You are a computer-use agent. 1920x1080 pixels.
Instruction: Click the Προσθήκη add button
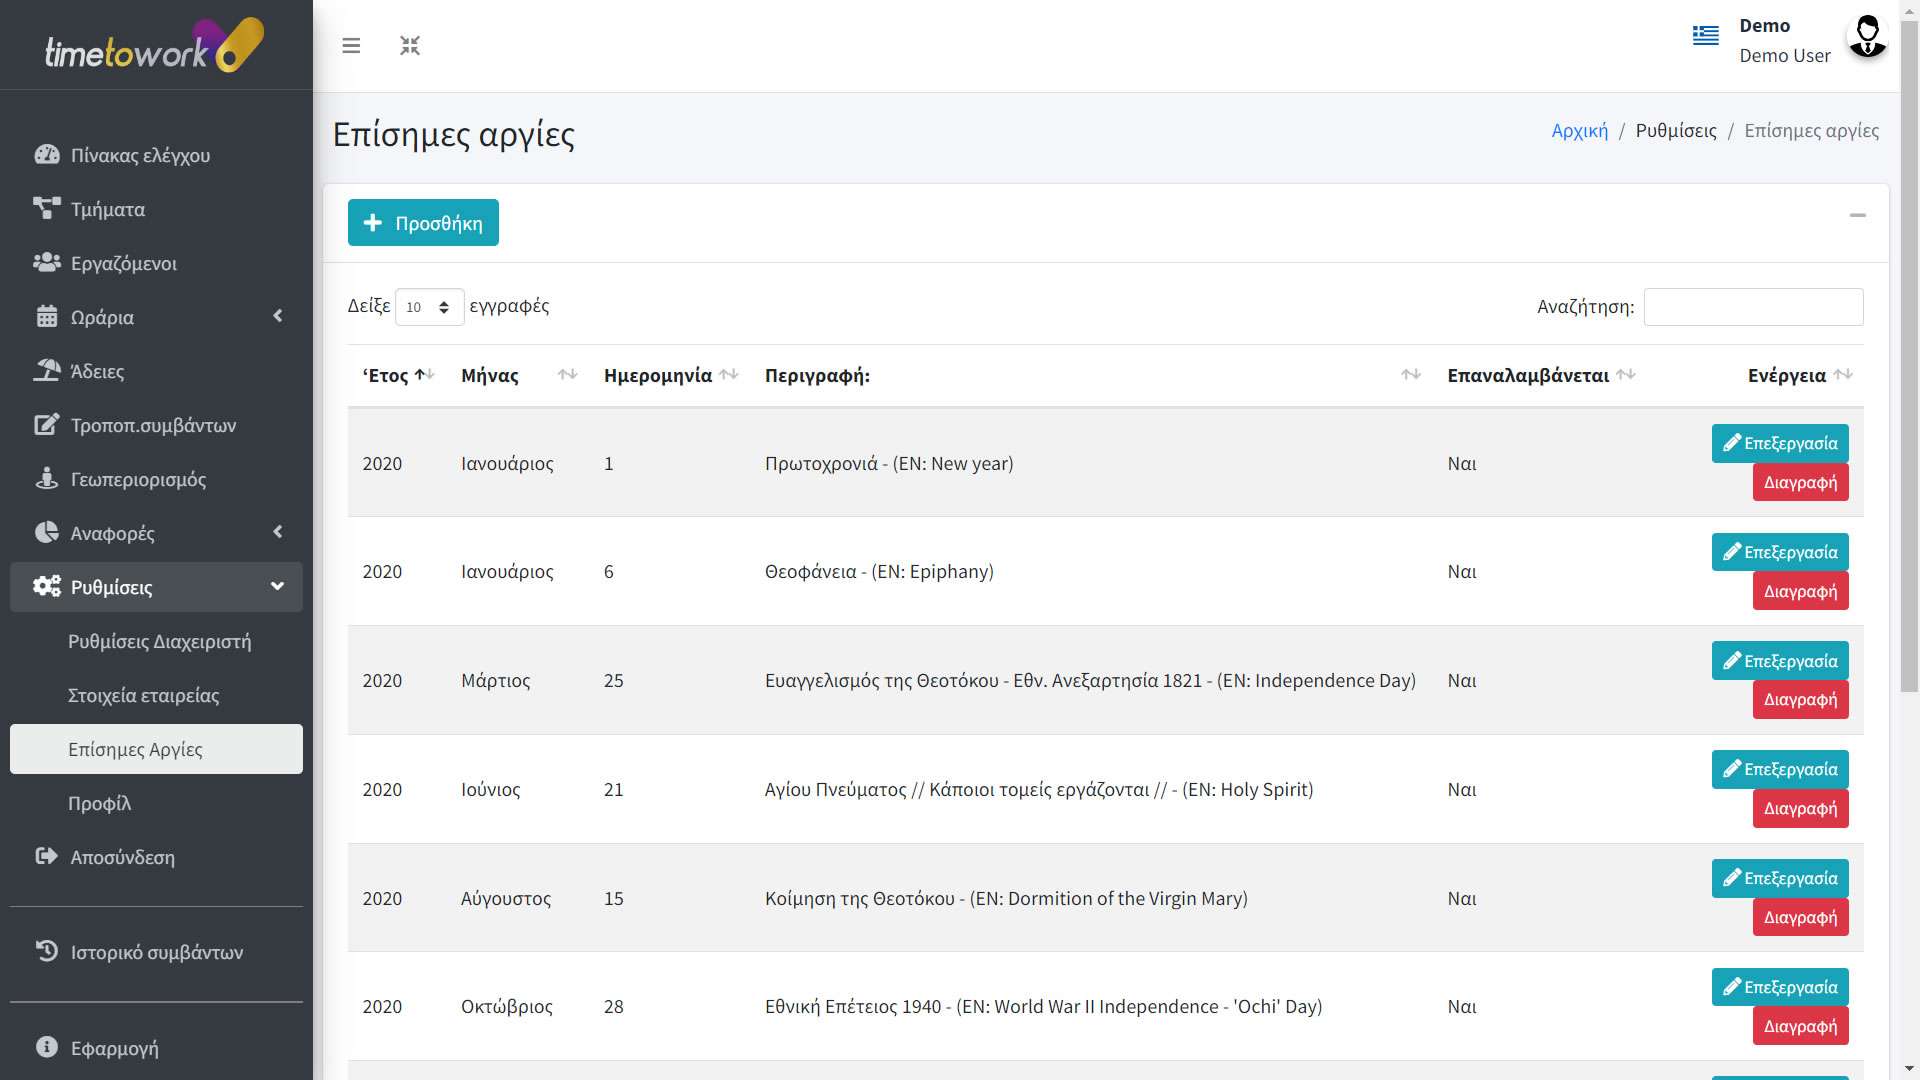(423, 223)
